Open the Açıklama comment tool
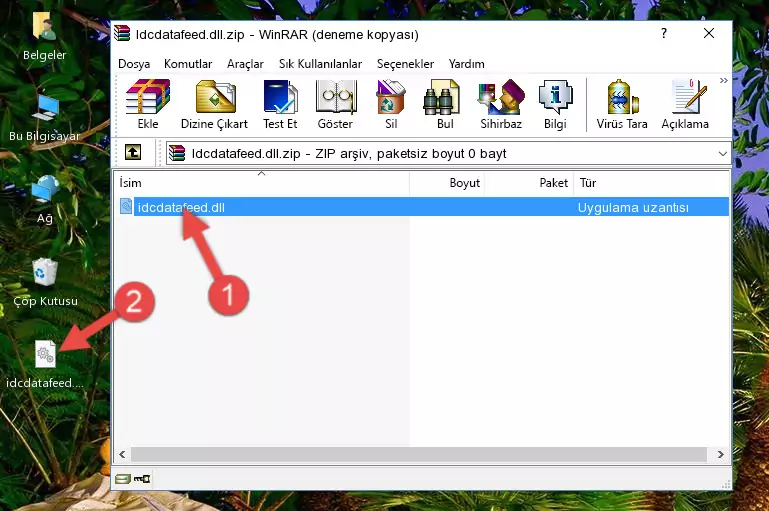The height and width of the screenshot is (511, 769). tap(685, 104)
